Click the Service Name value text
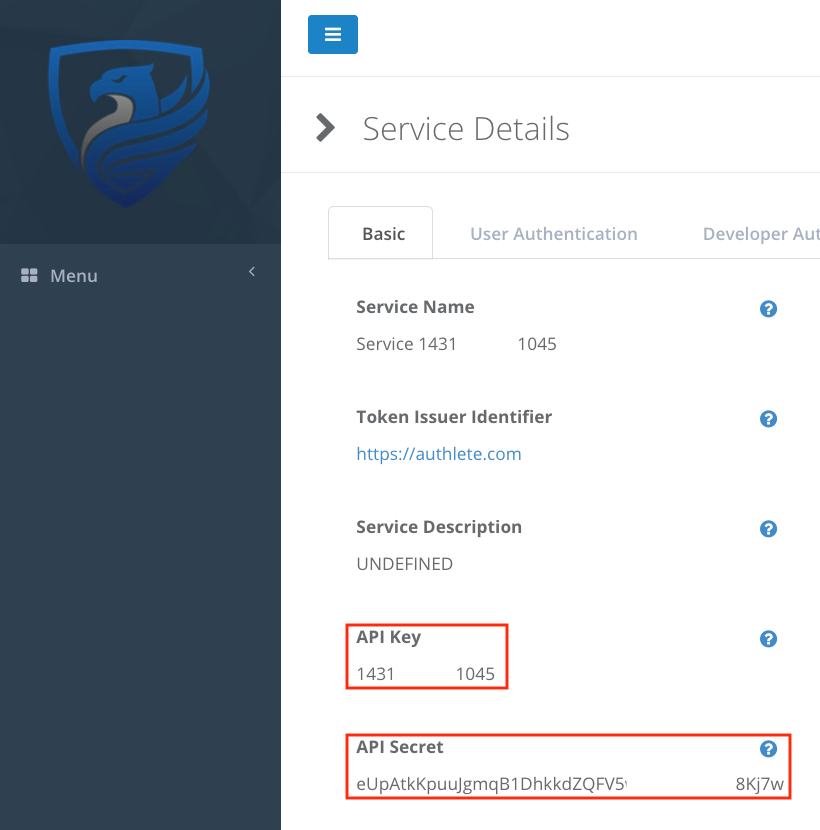Screen dimensions: 820x830 tap(455, 344)
